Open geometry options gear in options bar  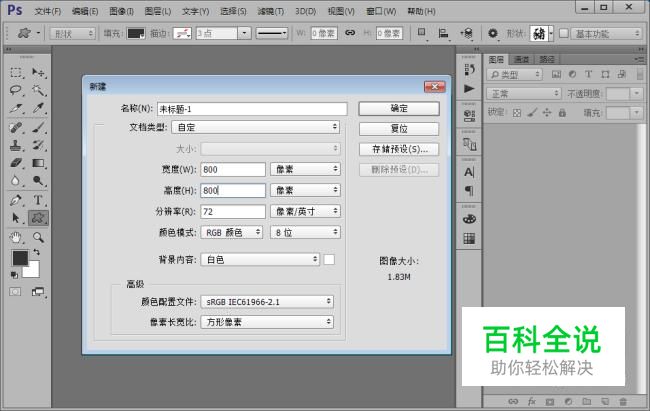(x=492, y=33)
